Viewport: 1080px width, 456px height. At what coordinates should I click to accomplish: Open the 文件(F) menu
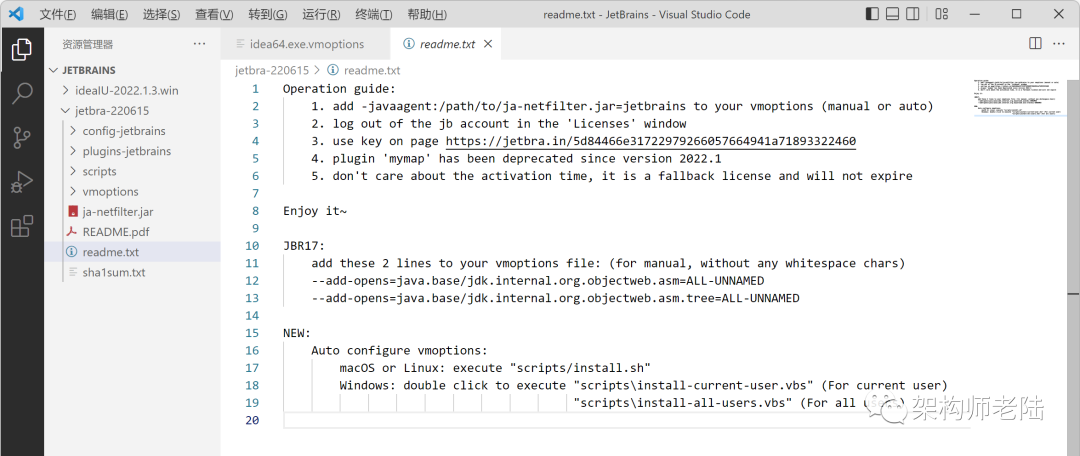pos(59,14)
